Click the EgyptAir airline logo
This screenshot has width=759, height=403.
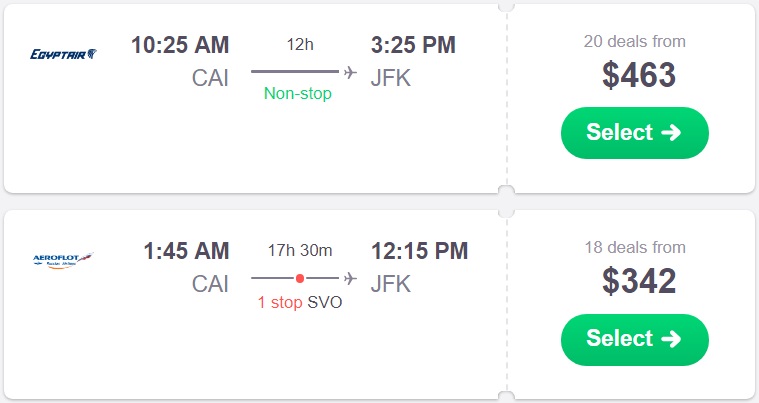click(x=63, y=53)
